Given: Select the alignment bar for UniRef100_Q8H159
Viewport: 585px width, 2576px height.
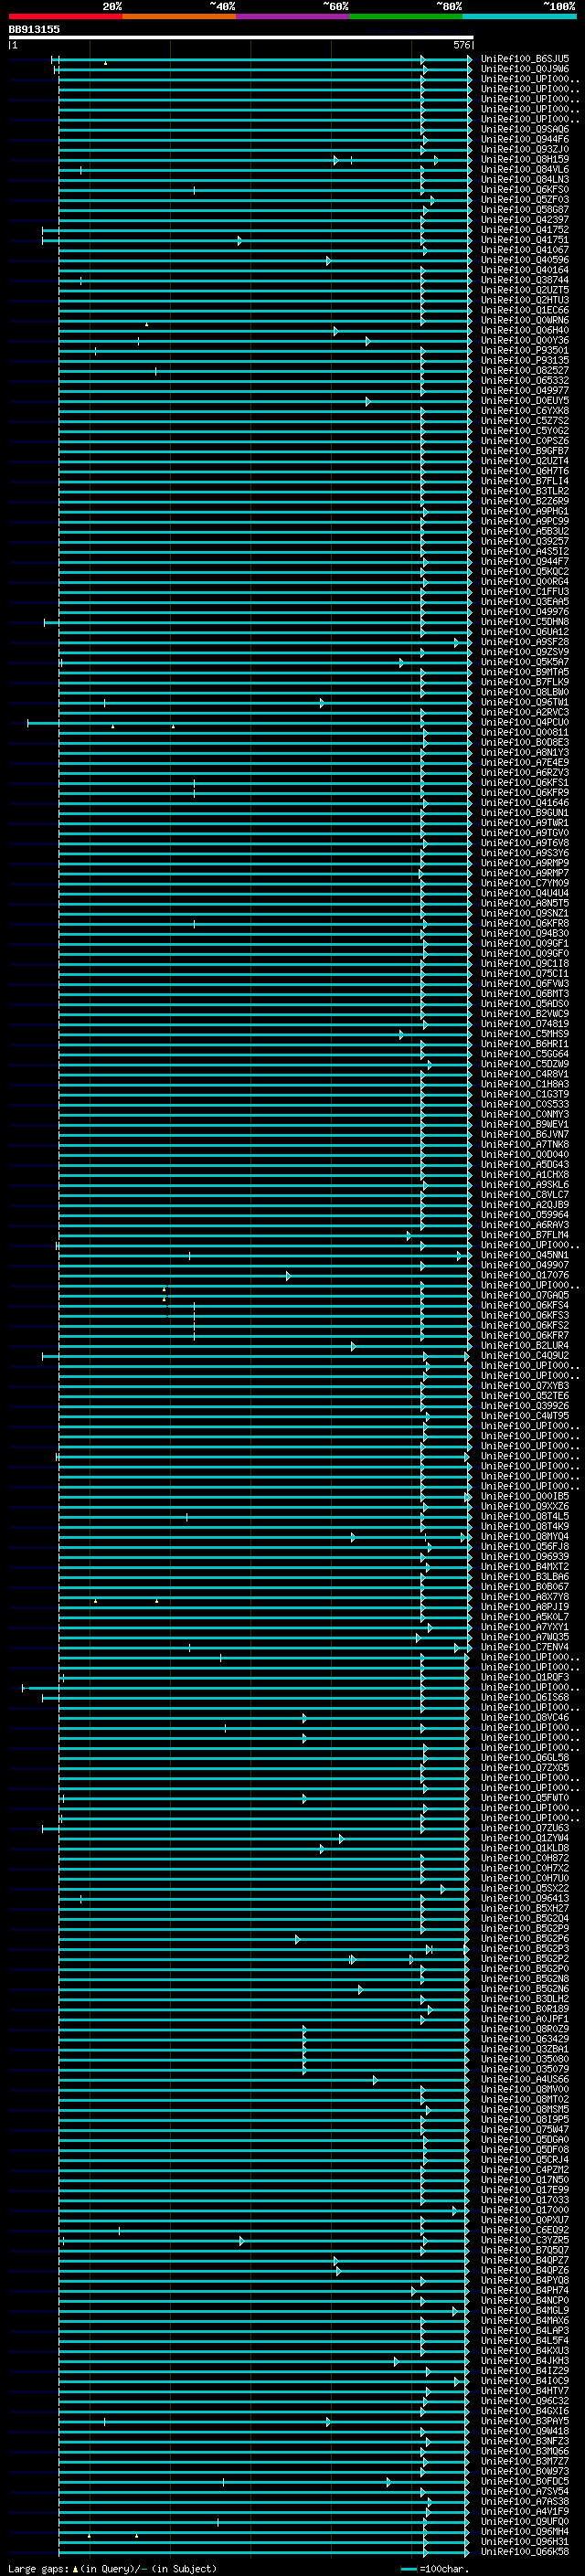Looking at the screenshot, I should (x=265, y=160).
